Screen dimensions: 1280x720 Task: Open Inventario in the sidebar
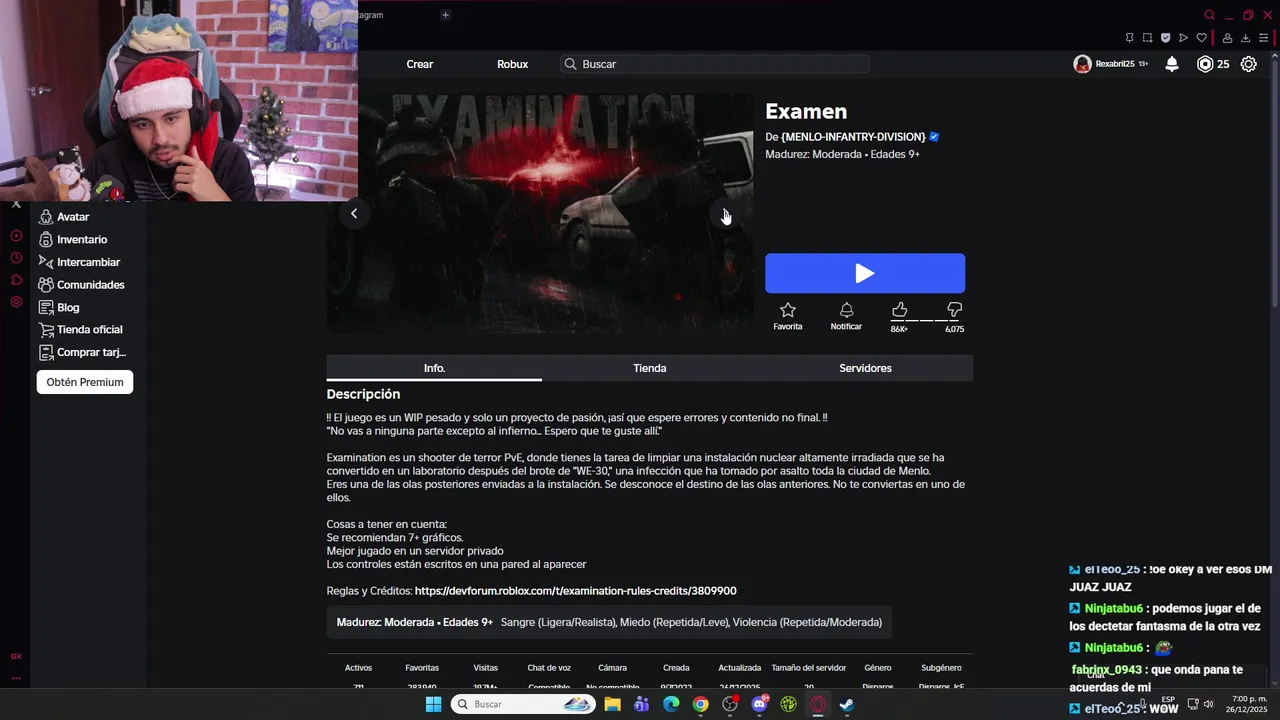point(73,240)
